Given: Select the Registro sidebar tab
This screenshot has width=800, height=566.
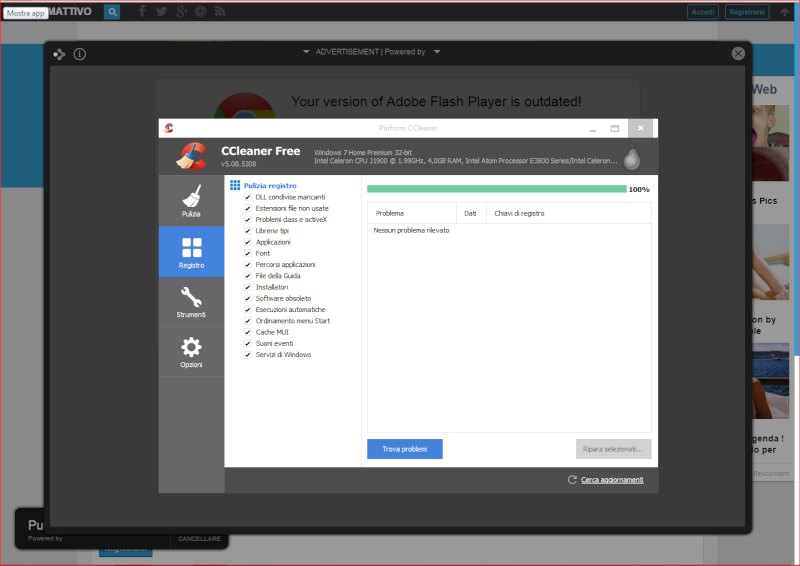Looking at the screenshot, I should coord(191,252).
